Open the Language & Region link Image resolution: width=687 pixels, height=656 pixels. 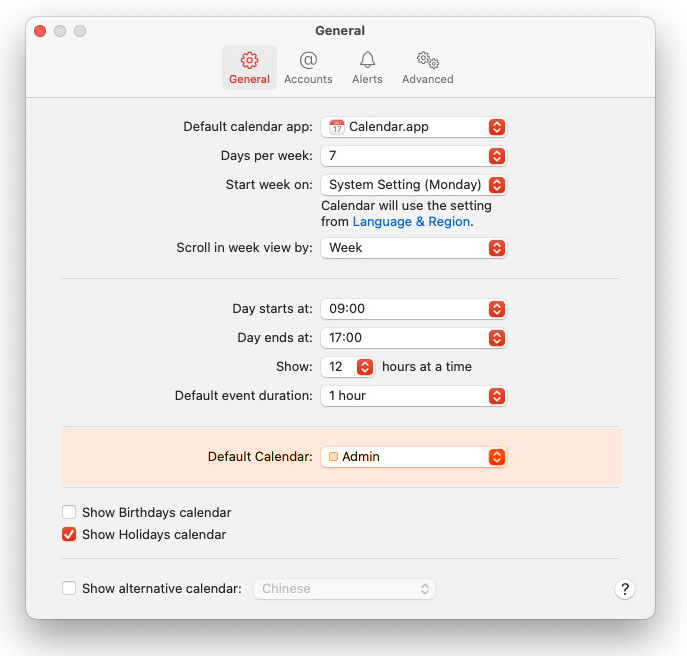[411, 222]
